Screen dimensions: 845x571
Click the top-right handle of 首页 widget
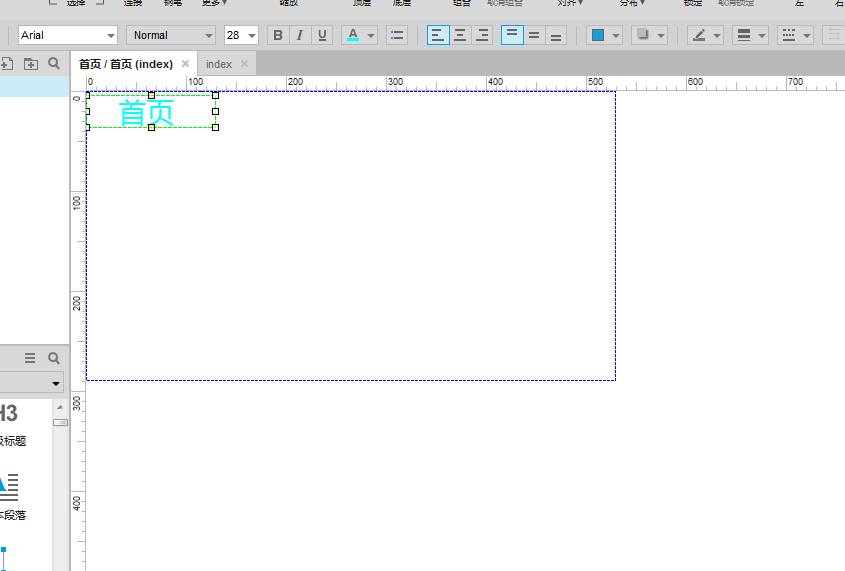[216, 95]
